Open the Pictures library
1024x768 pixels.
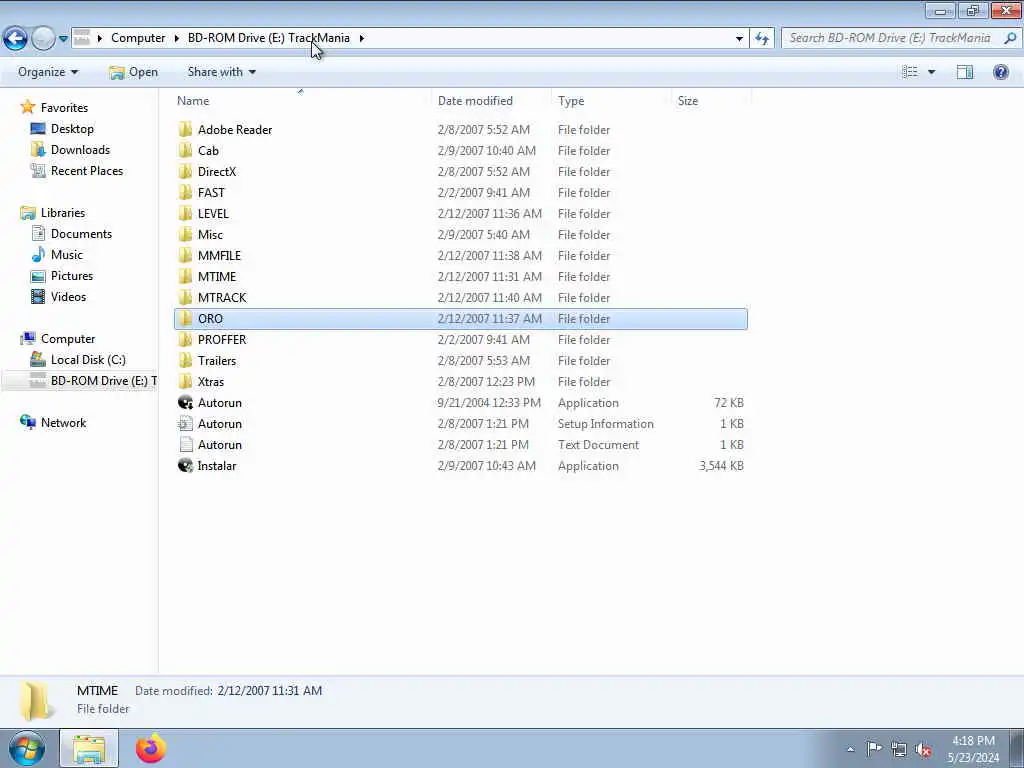click(72, 276)
